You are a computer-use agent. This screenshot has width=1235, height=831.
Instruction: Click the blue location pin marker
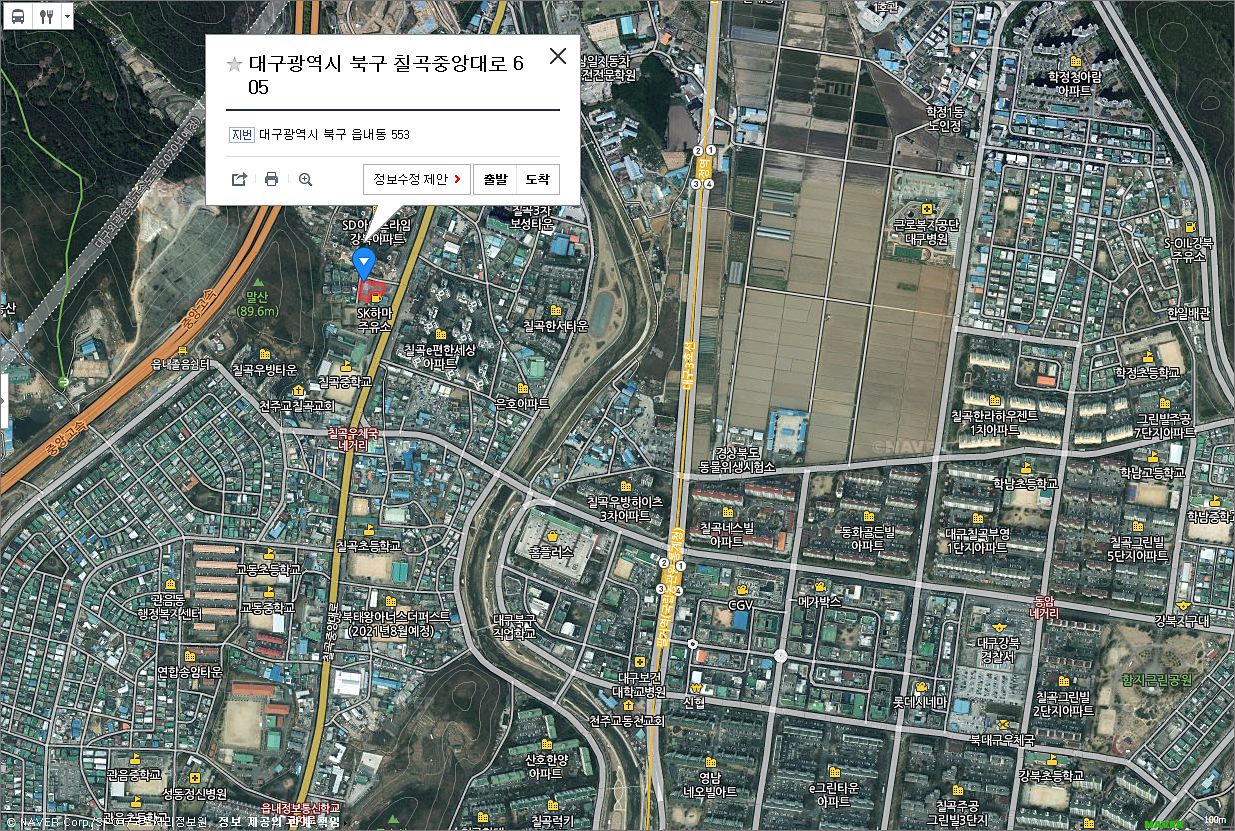[x=365, y=264]
